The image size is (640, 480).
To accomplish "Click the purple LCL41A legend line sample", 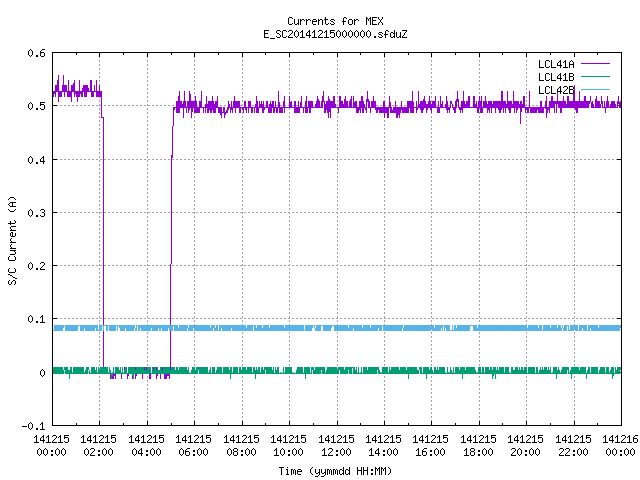I will [595, 64].
